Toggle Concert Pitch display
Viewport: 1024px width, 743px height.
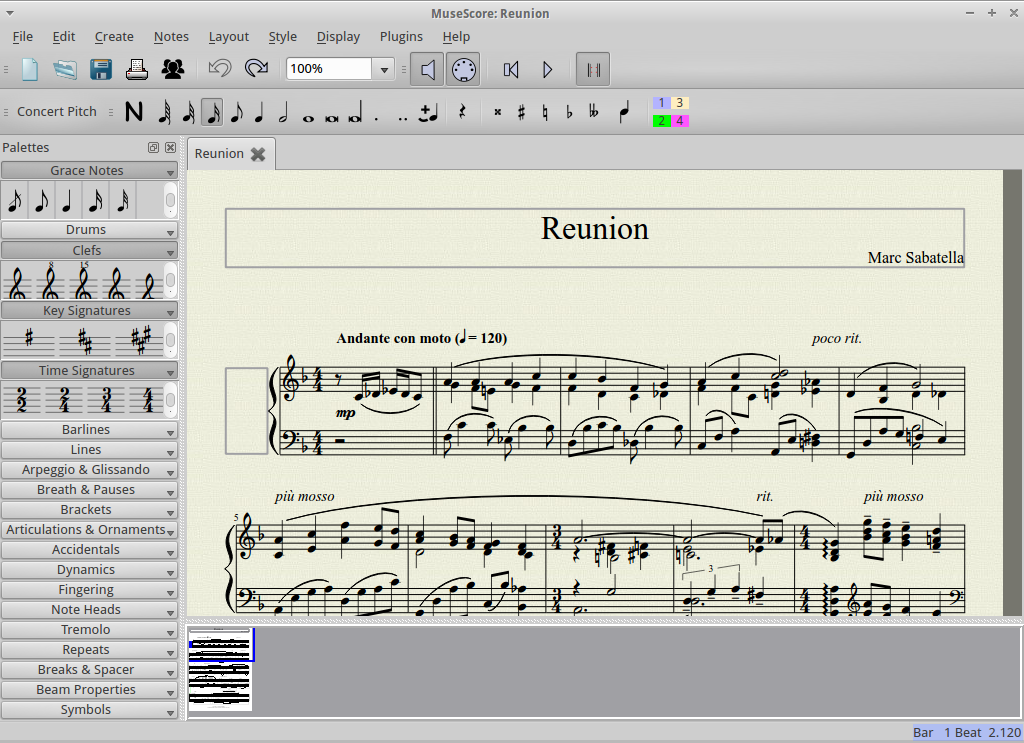pos(57,112)
